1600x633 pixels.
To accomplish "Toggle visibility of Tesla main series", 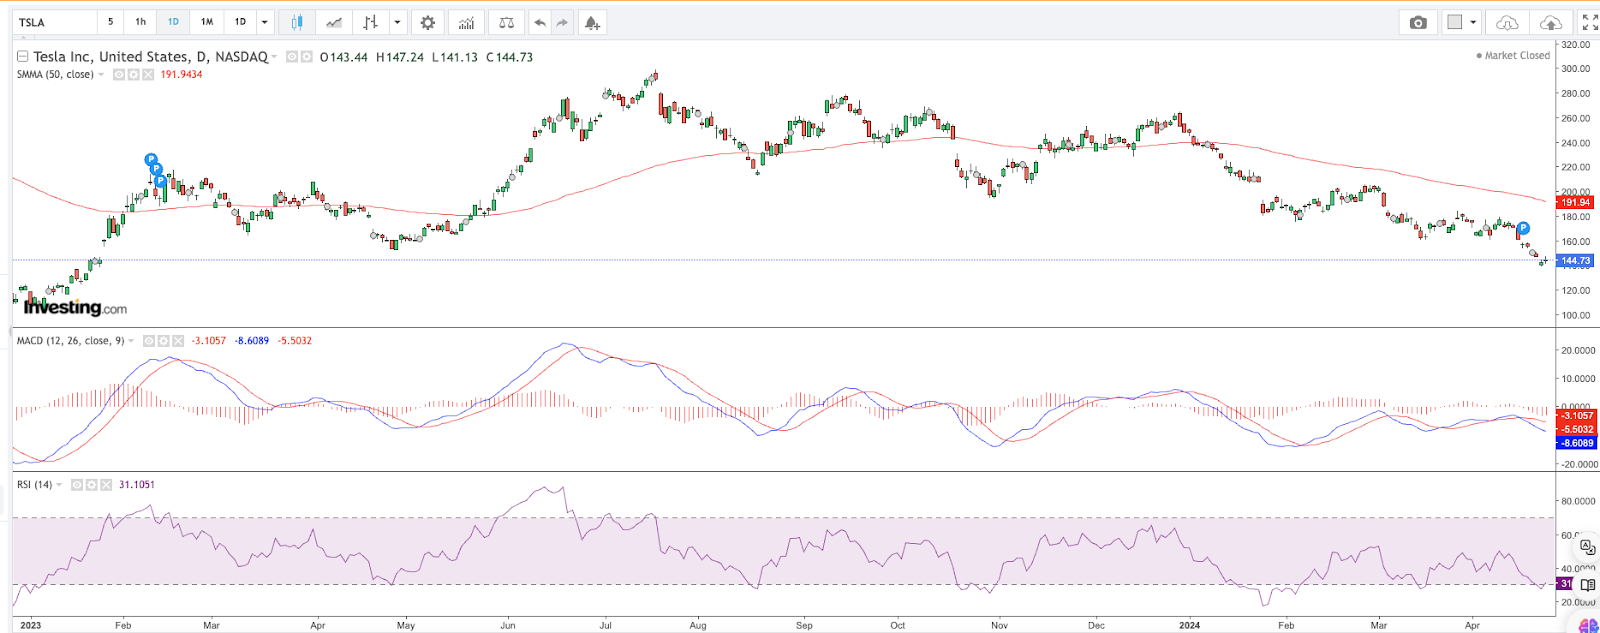I will 292,57.
